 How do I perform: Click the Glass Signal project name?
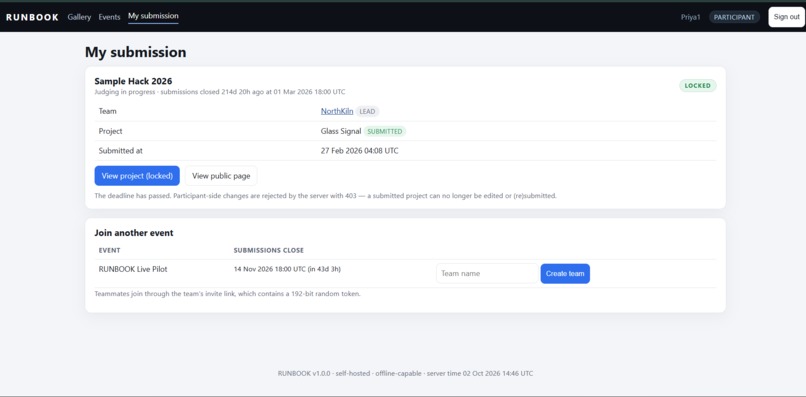pyautogui.click(x=341, y=131)
